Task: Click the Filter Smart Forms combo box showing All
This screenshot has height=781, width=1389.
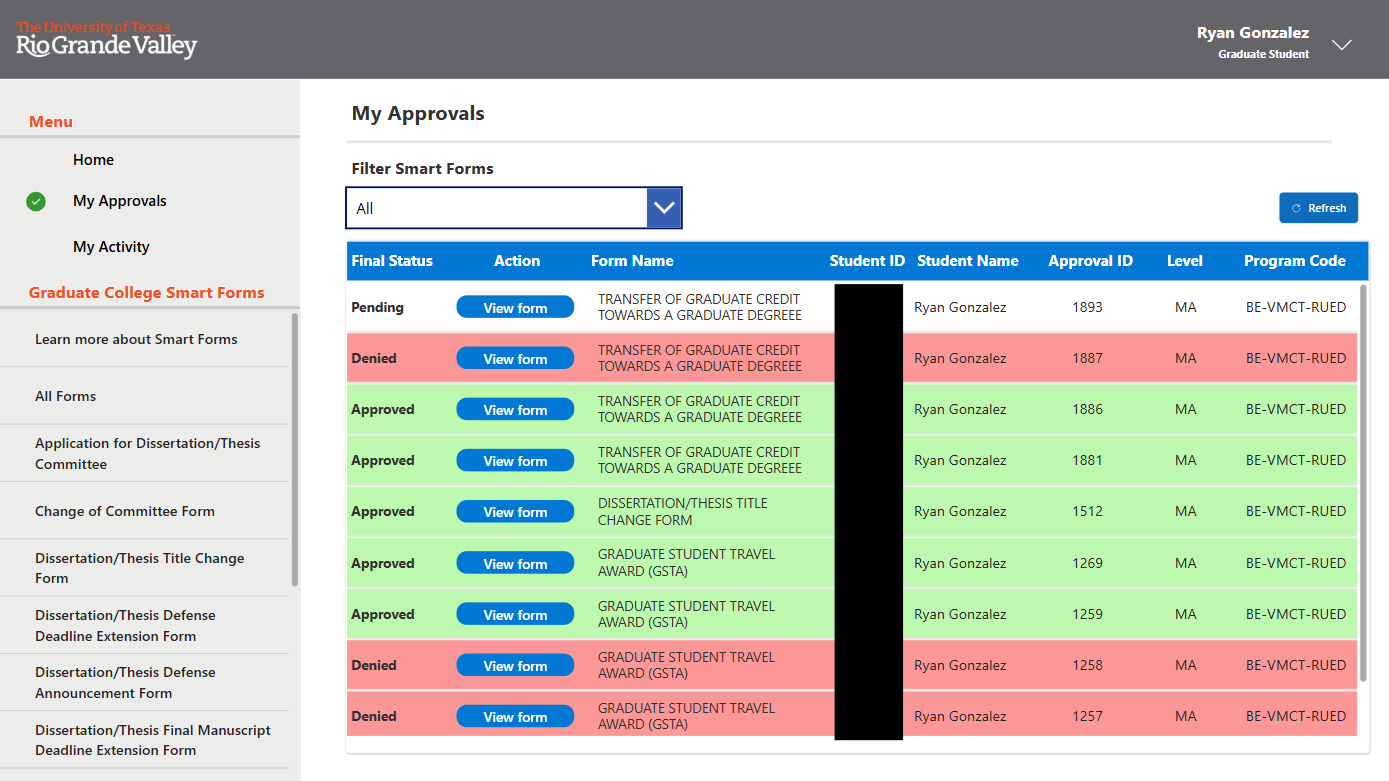Action: (497, 208)
